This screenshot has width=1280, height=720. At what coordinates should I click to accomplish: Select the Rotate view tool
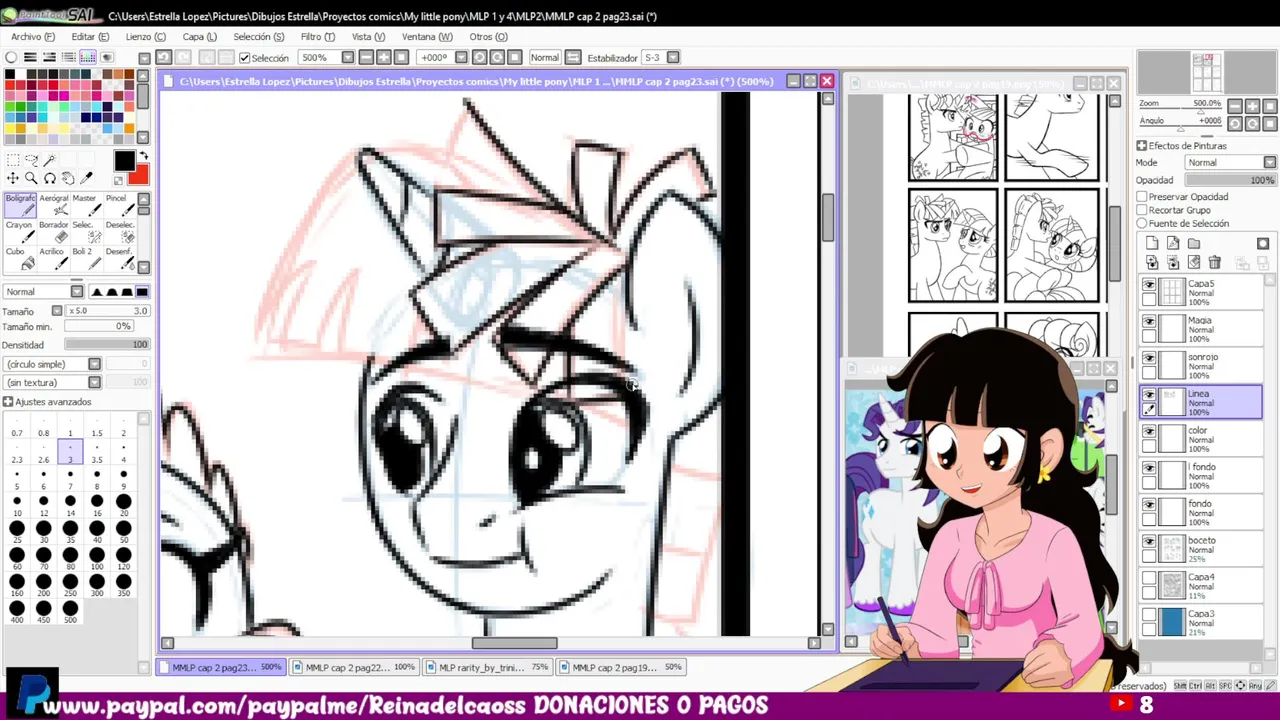49,179
